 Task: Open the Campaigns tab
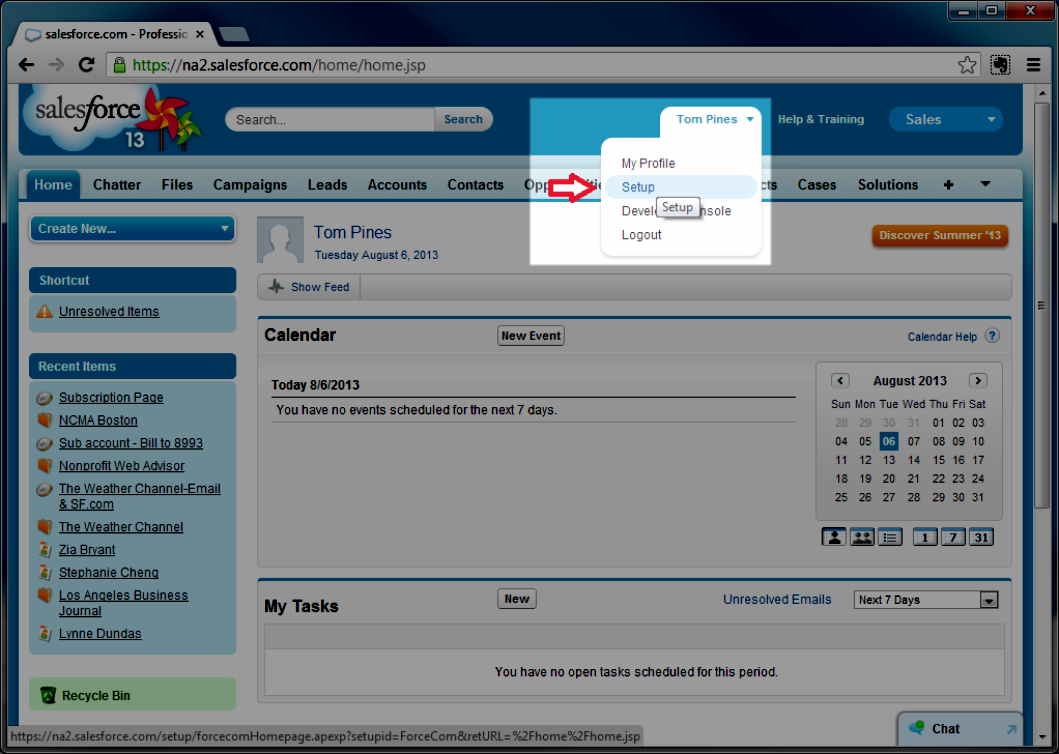pos(250,184)
